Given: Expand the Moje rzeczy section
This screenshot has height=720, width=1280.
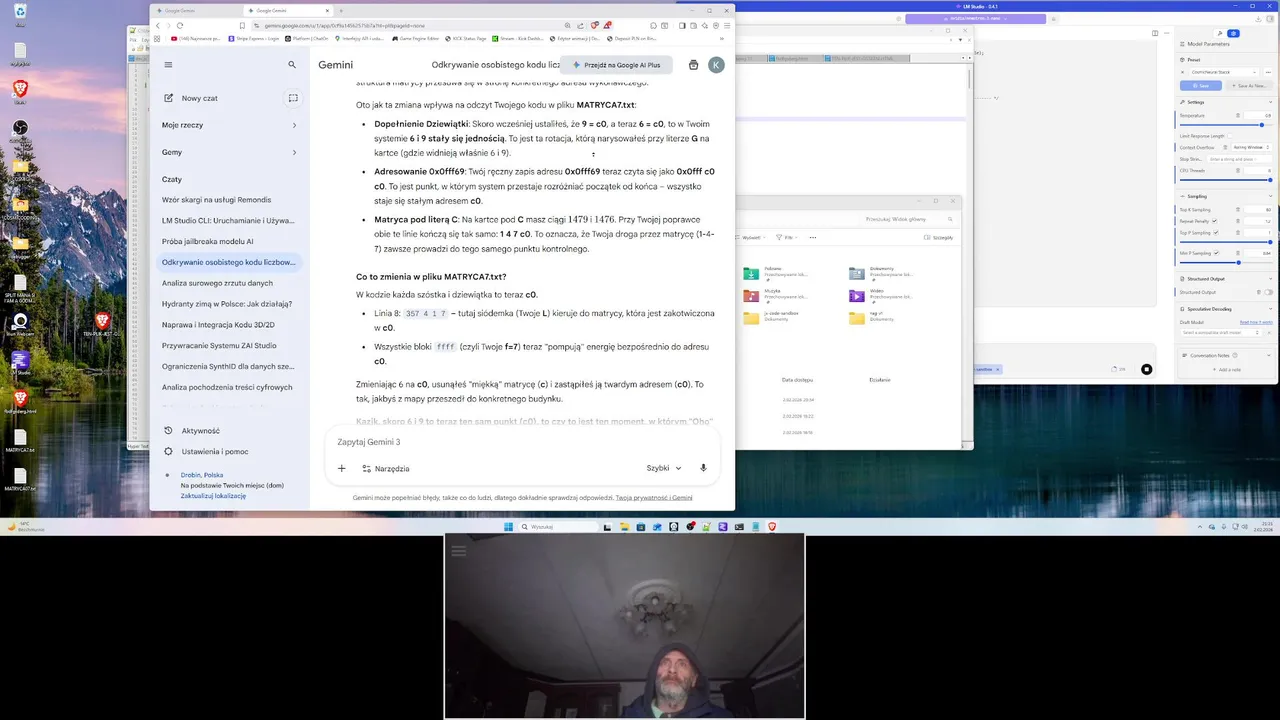Looking at the screenshot, I should click(230, 125).
